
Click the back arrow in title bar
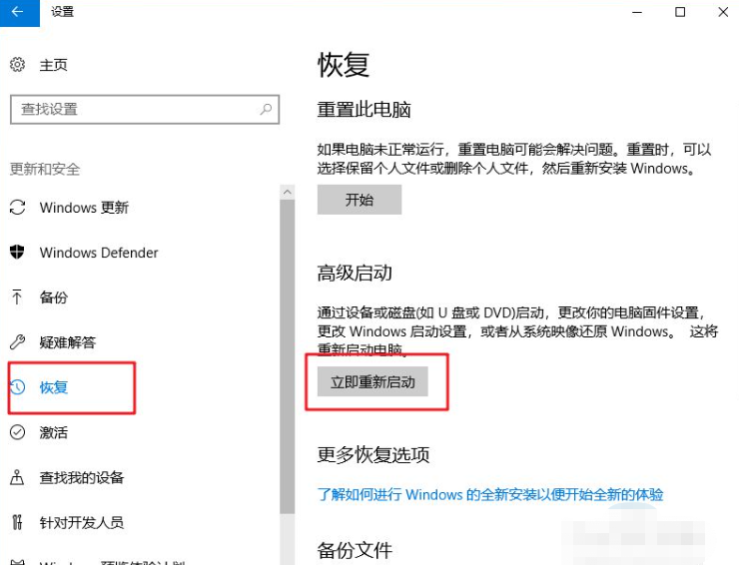(x=18, y=12)
